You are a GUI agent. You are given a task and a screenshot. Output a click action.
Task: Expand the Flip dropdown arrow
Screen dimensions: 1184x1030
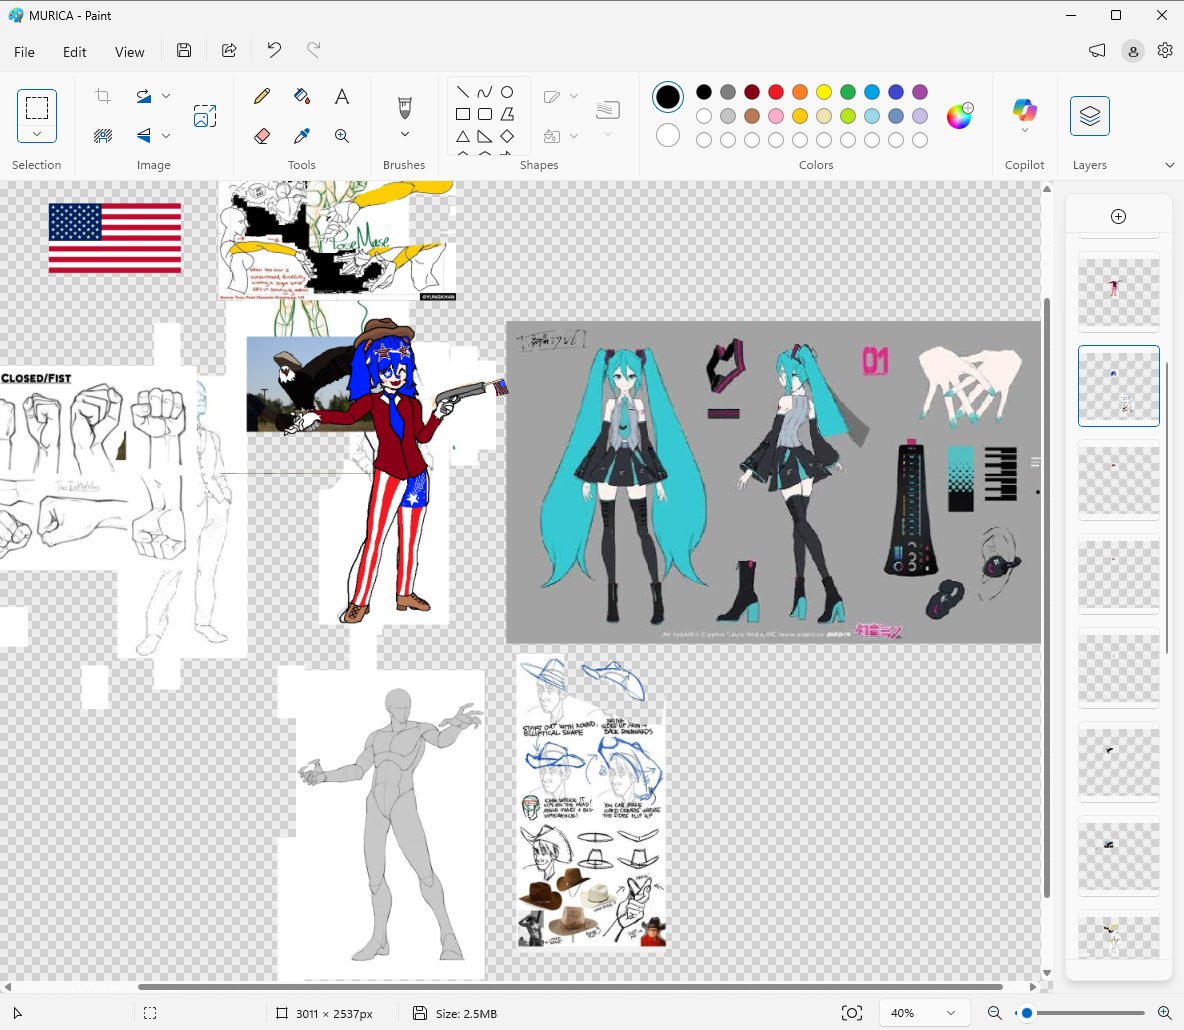click(x=166, y=136)
